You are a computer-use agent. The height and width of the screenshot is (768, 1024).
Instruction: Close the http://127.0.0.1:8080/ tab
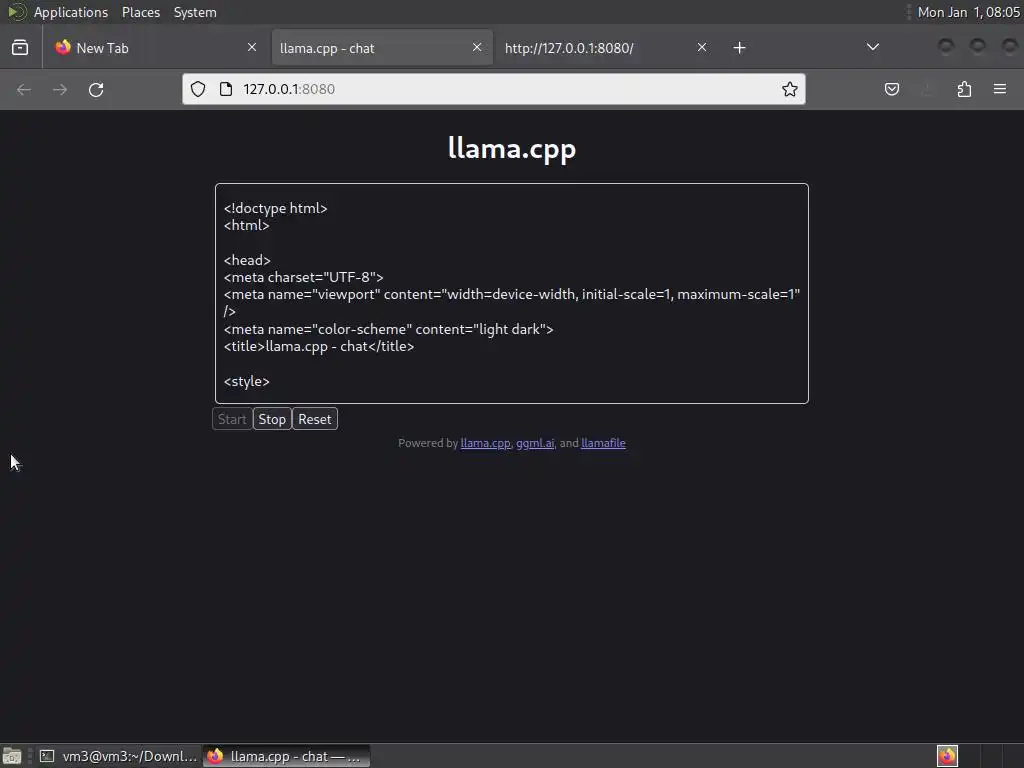(x=701, y=47)
